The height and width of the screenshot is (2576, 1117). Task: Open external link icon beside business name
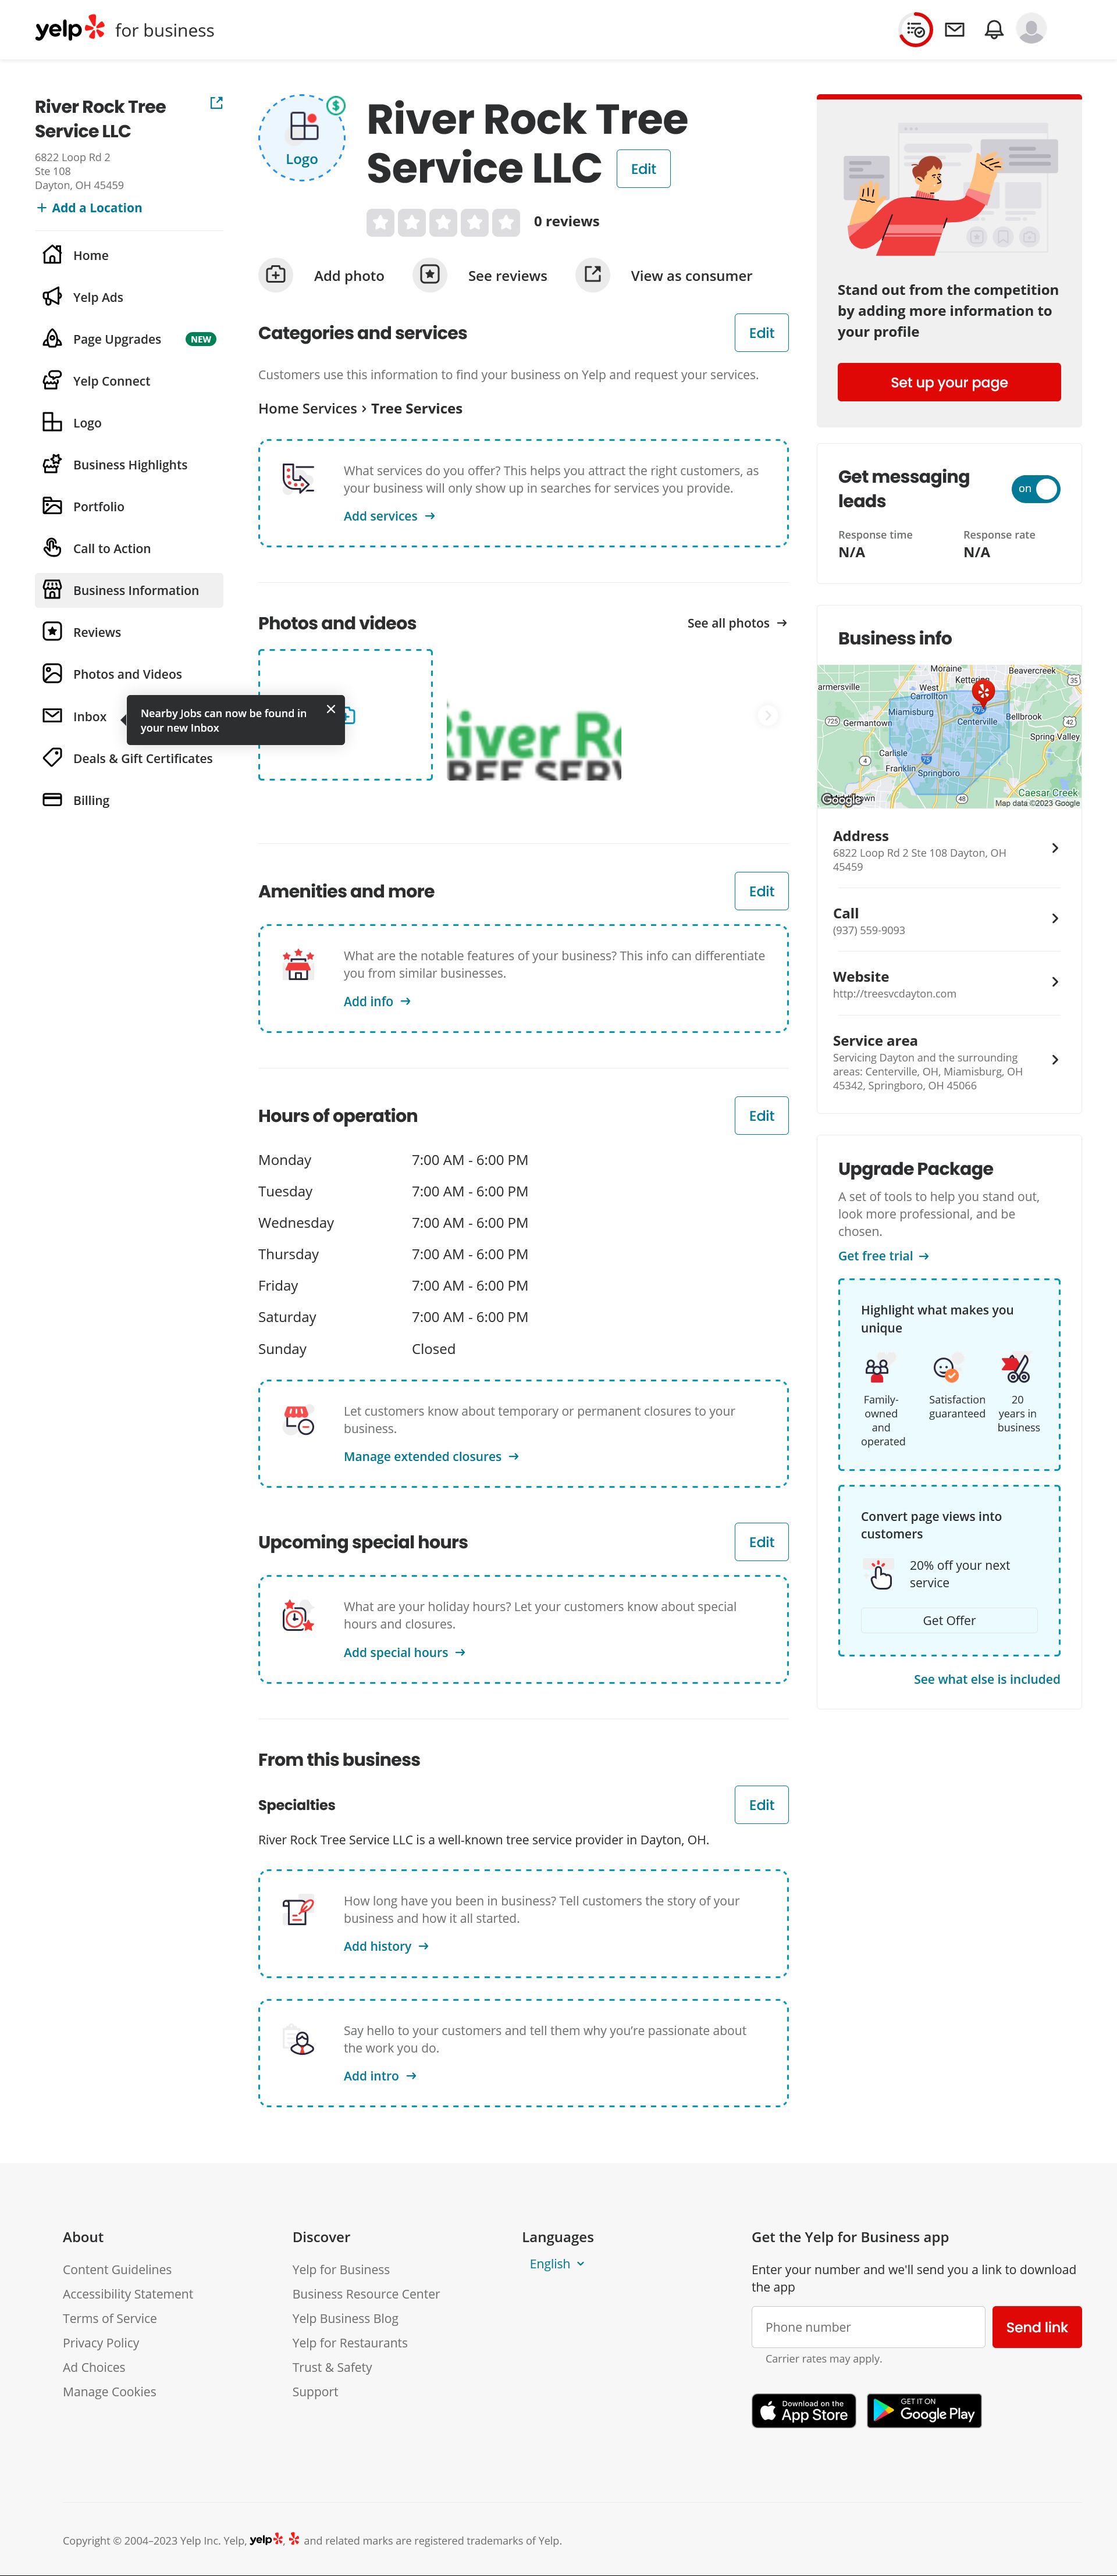(x=216, y=103)
